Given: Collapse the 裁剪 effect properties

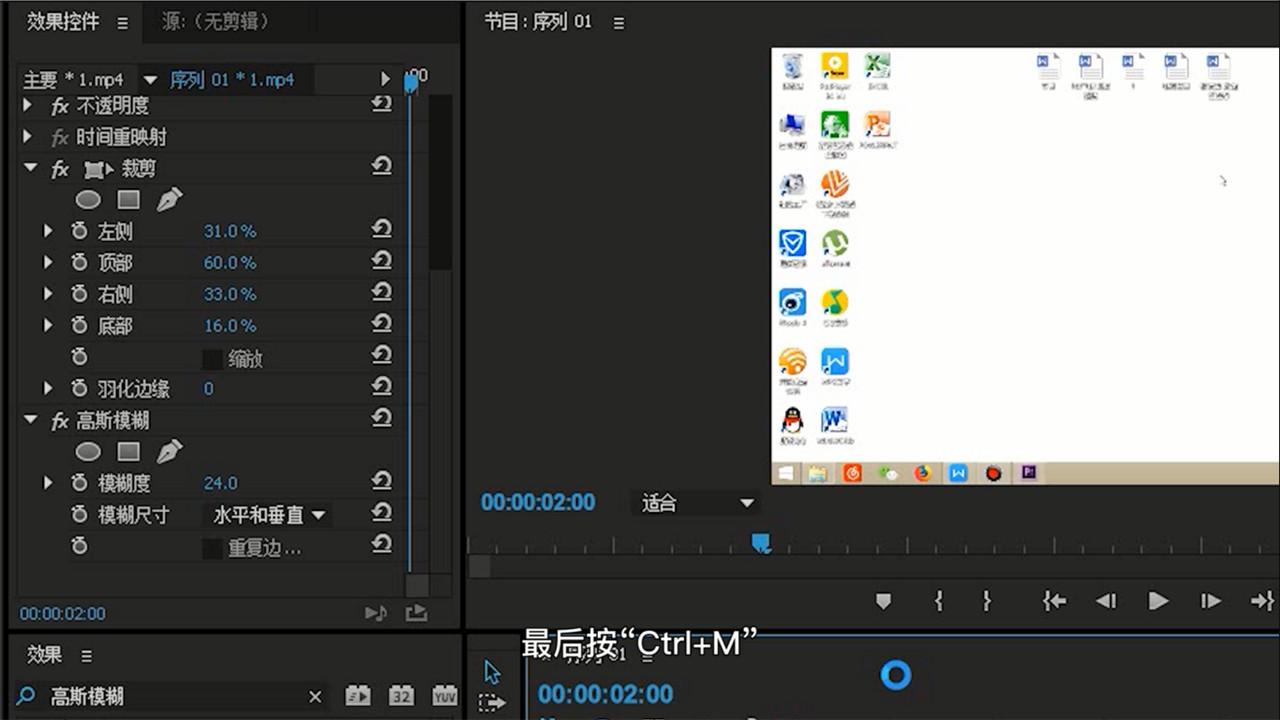Looking at the screenshot, I should [x=30, y=168].
